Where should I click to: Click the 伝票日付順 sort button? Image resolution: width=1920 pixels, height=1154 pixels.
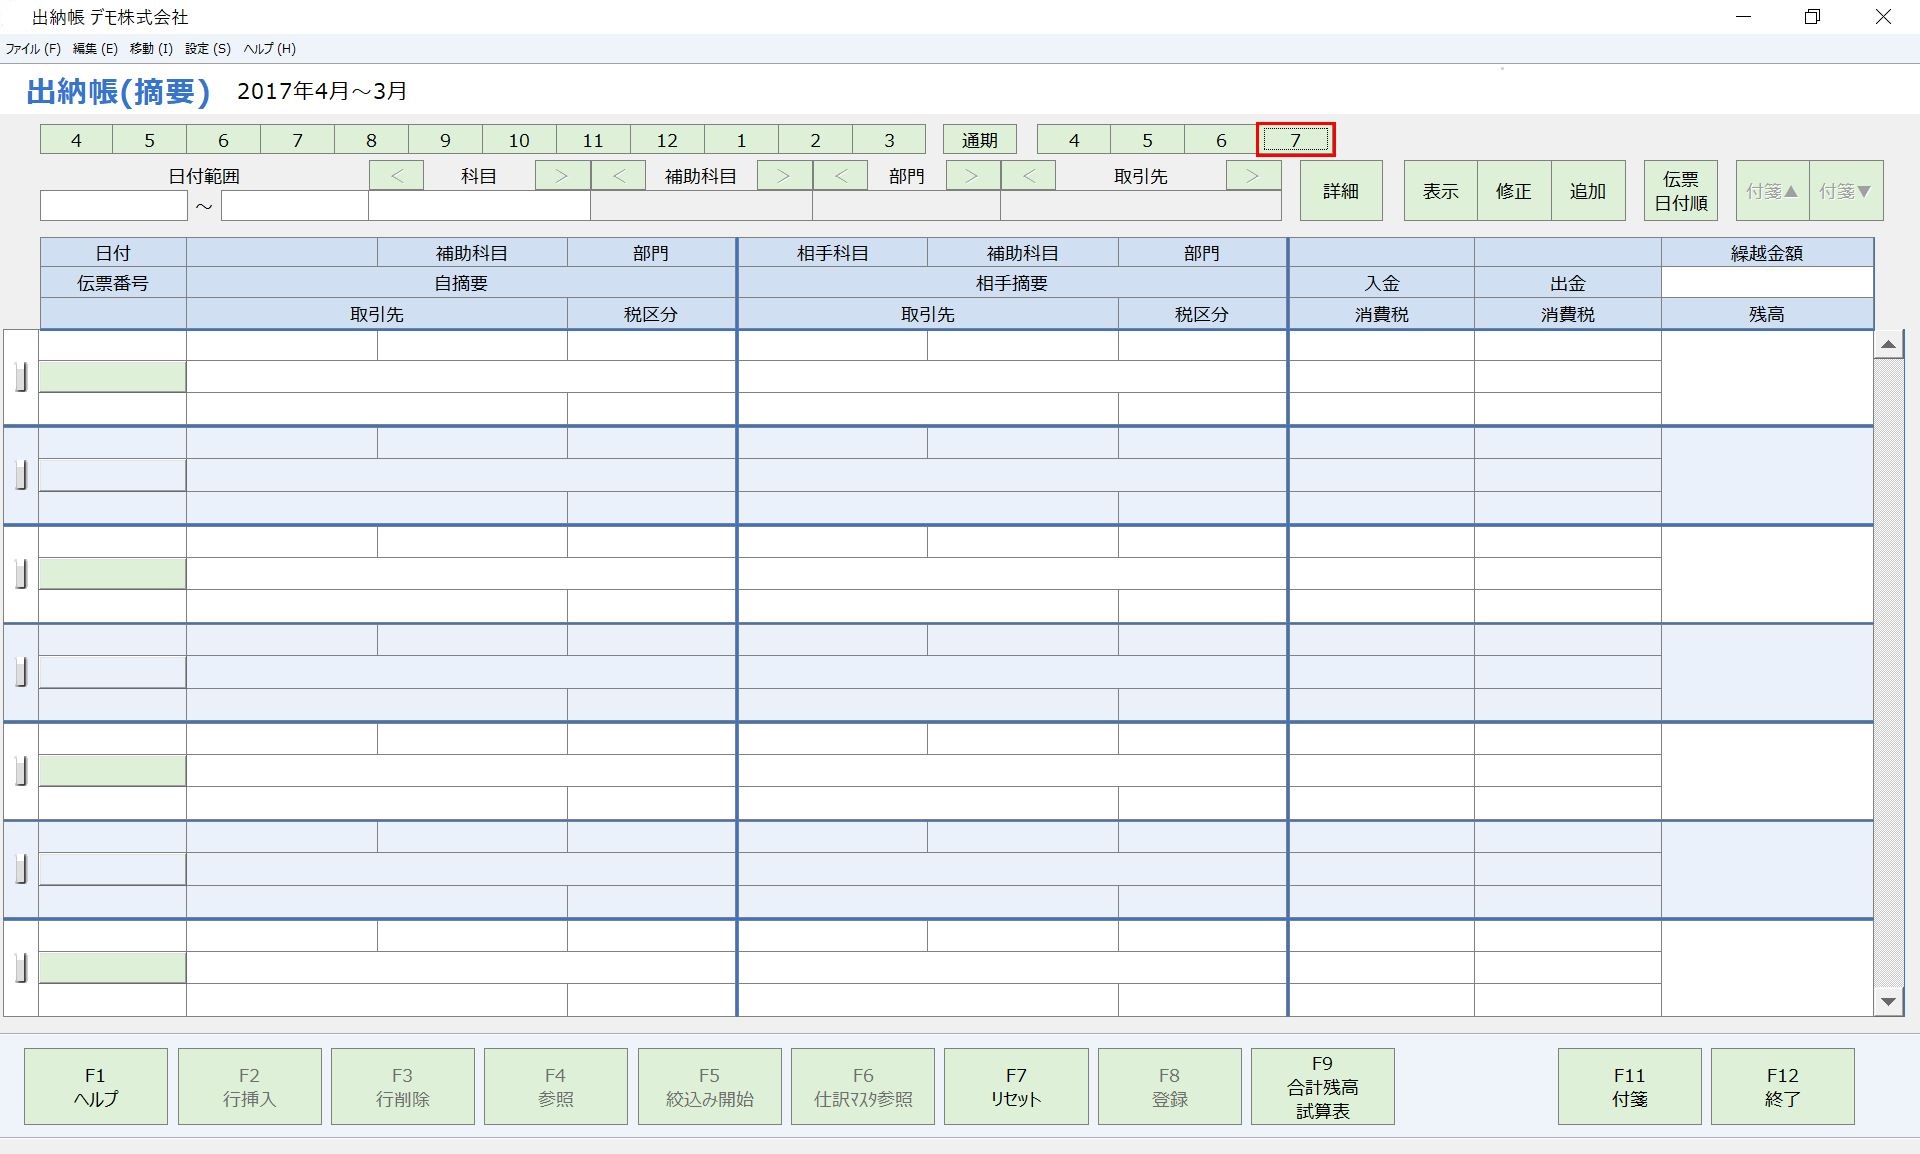tap(1679, 190)
